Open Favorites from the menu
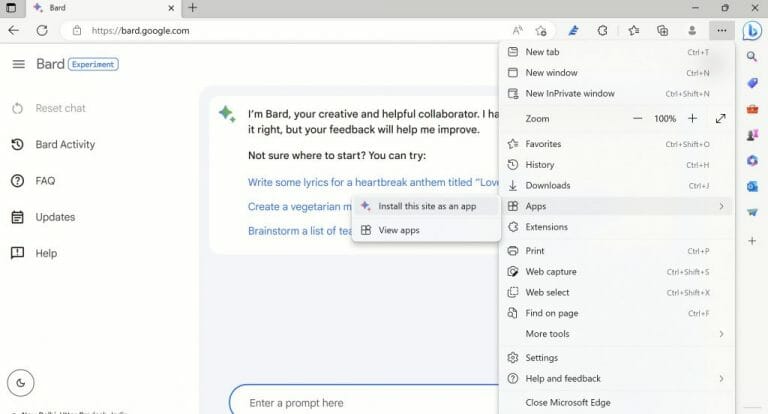This screenshot has width=768, height=414. click(x=617, y=144)
